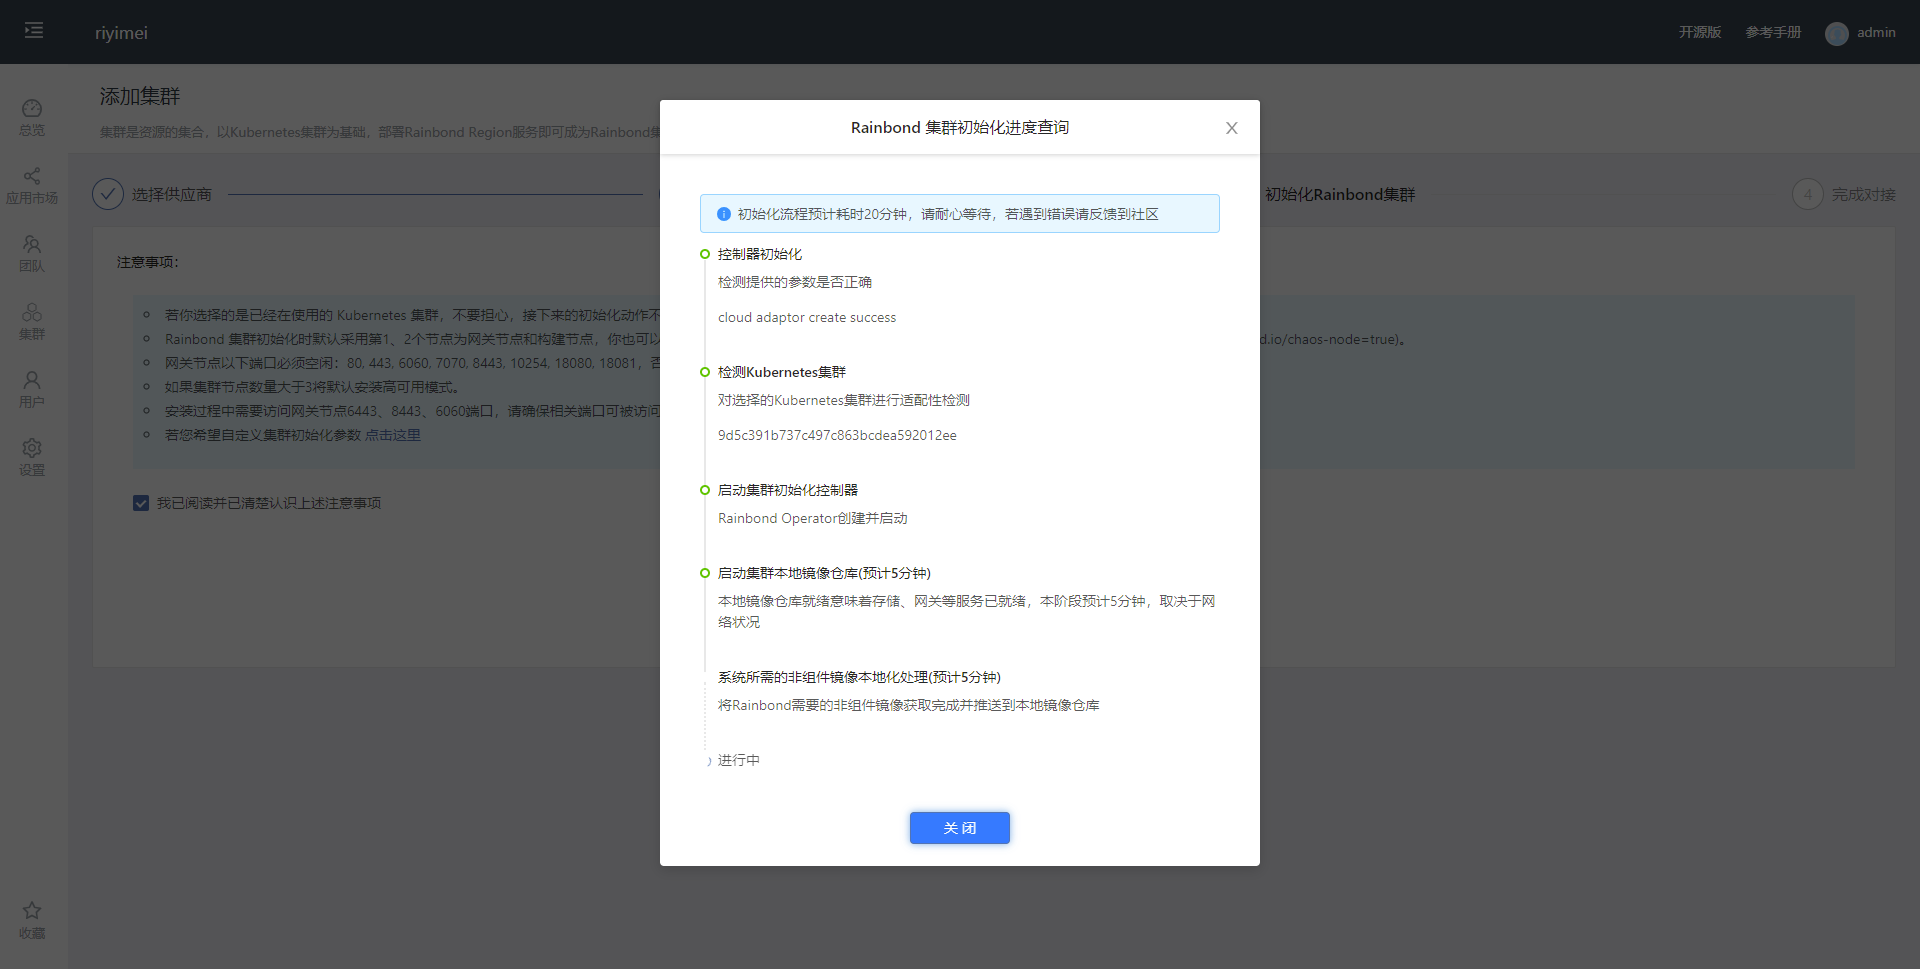1920x969 pixels.
Task: Open the 应用市场 share icon
Action: (x=32, y=176)
